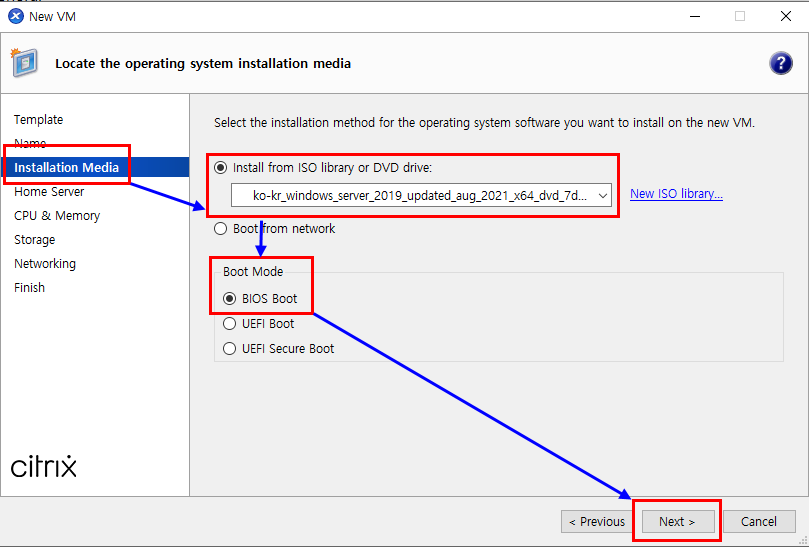Cancel the New VM wizard
This screenshot has width=809, height=547.
click(x=759, y=522)
